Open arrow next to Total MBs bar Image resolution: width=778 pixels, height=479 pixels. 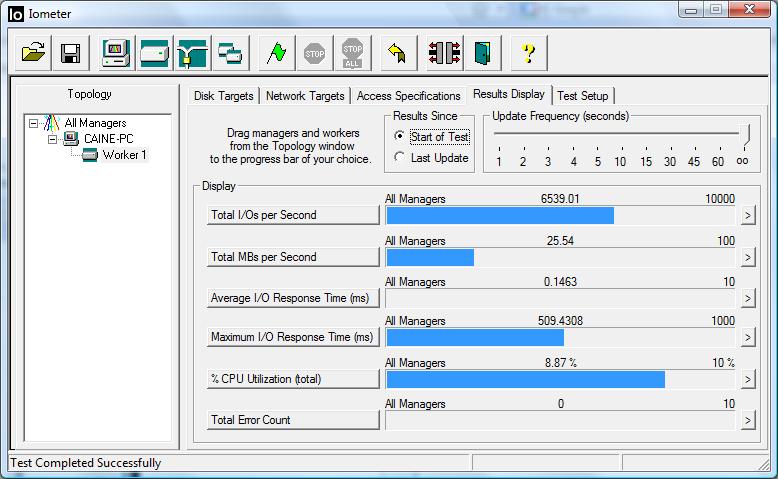[x=748, y=257]
